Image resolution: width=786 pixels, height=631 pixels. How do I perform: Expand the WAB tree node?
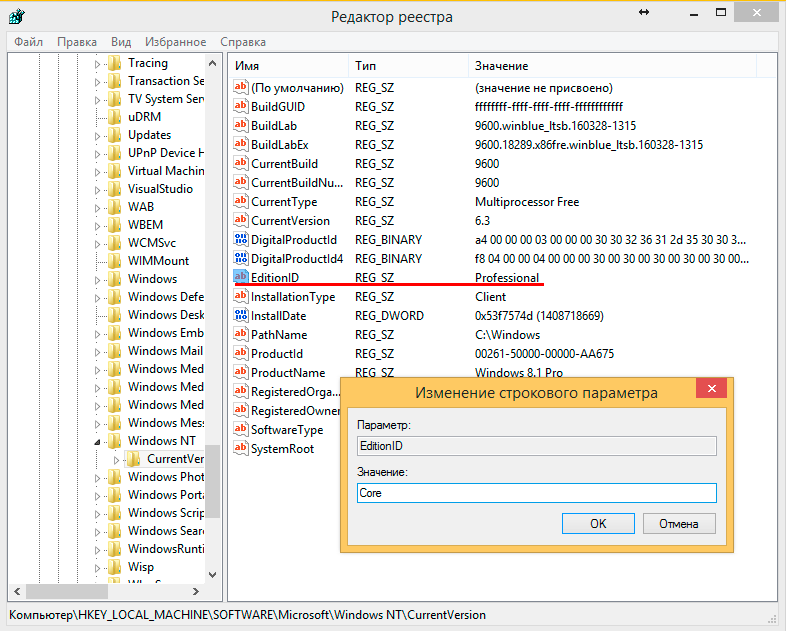97,208
